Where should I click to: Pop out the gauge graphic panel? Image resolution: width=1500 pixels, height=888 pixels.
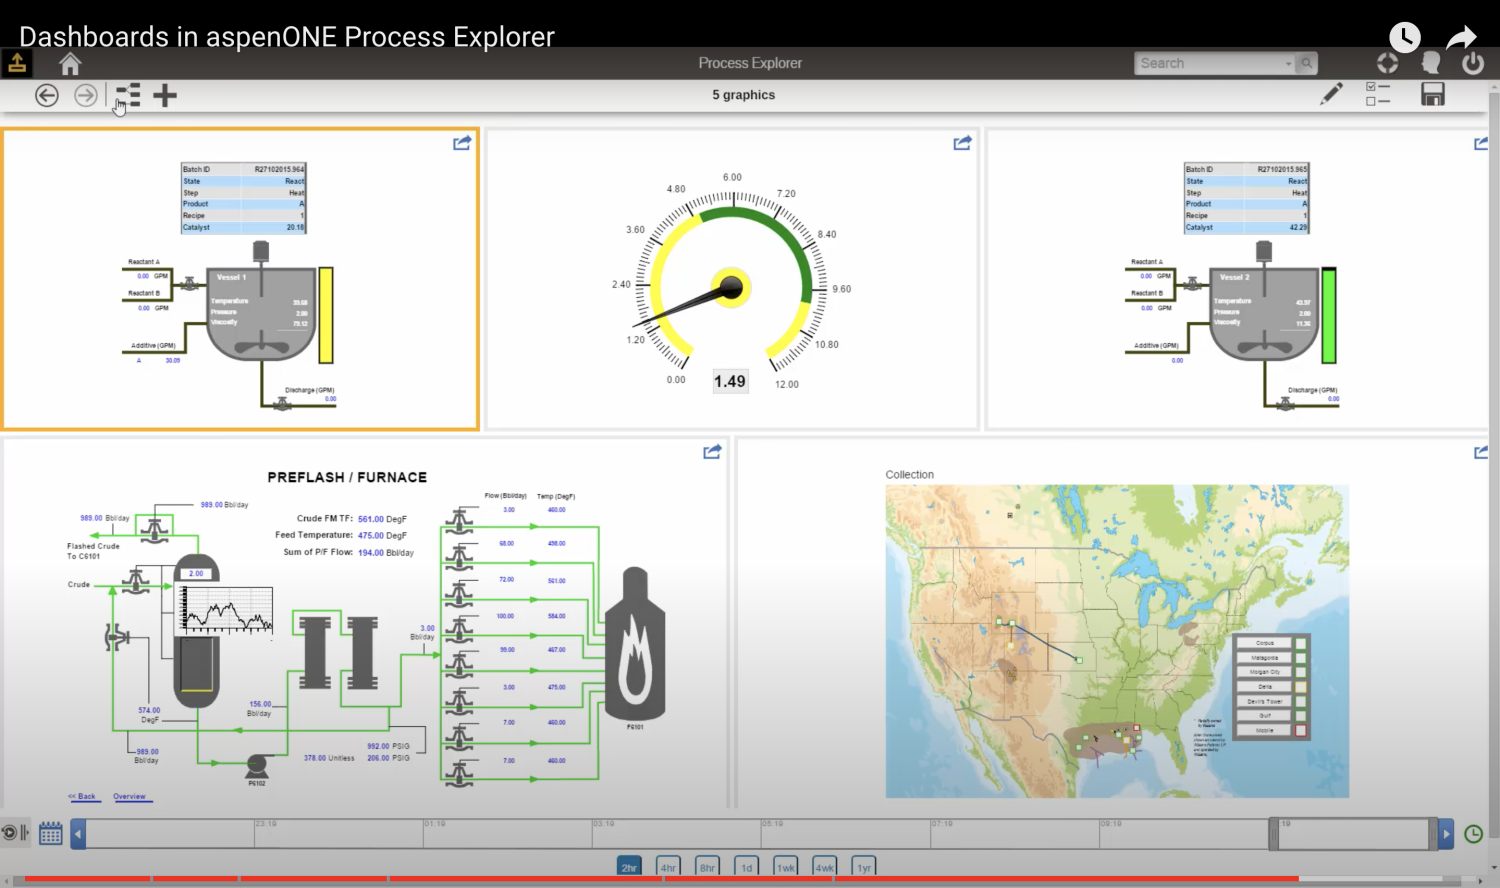(x=962, y=143)
